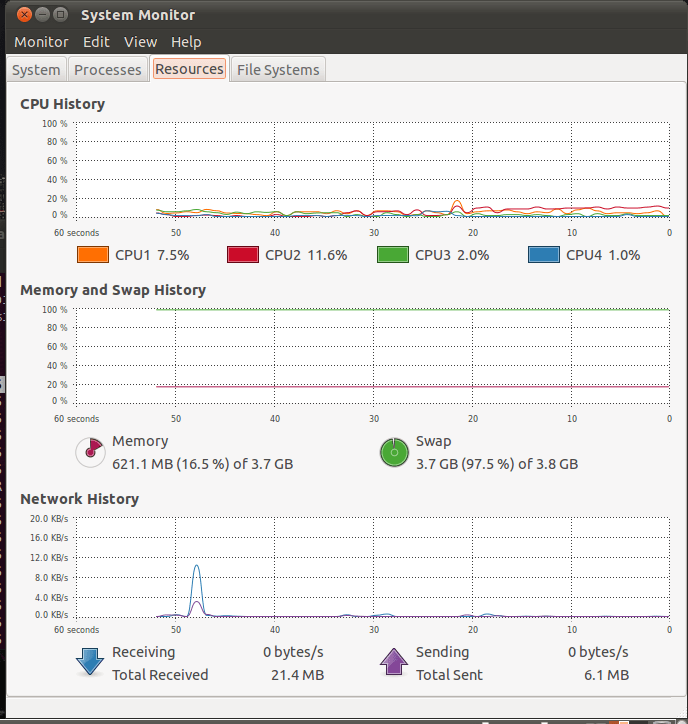This screenshot has width=688, height=724.
Task: Click the CPU1 orange color swatch
Action: pyautogui.click(x=93, y=255)
